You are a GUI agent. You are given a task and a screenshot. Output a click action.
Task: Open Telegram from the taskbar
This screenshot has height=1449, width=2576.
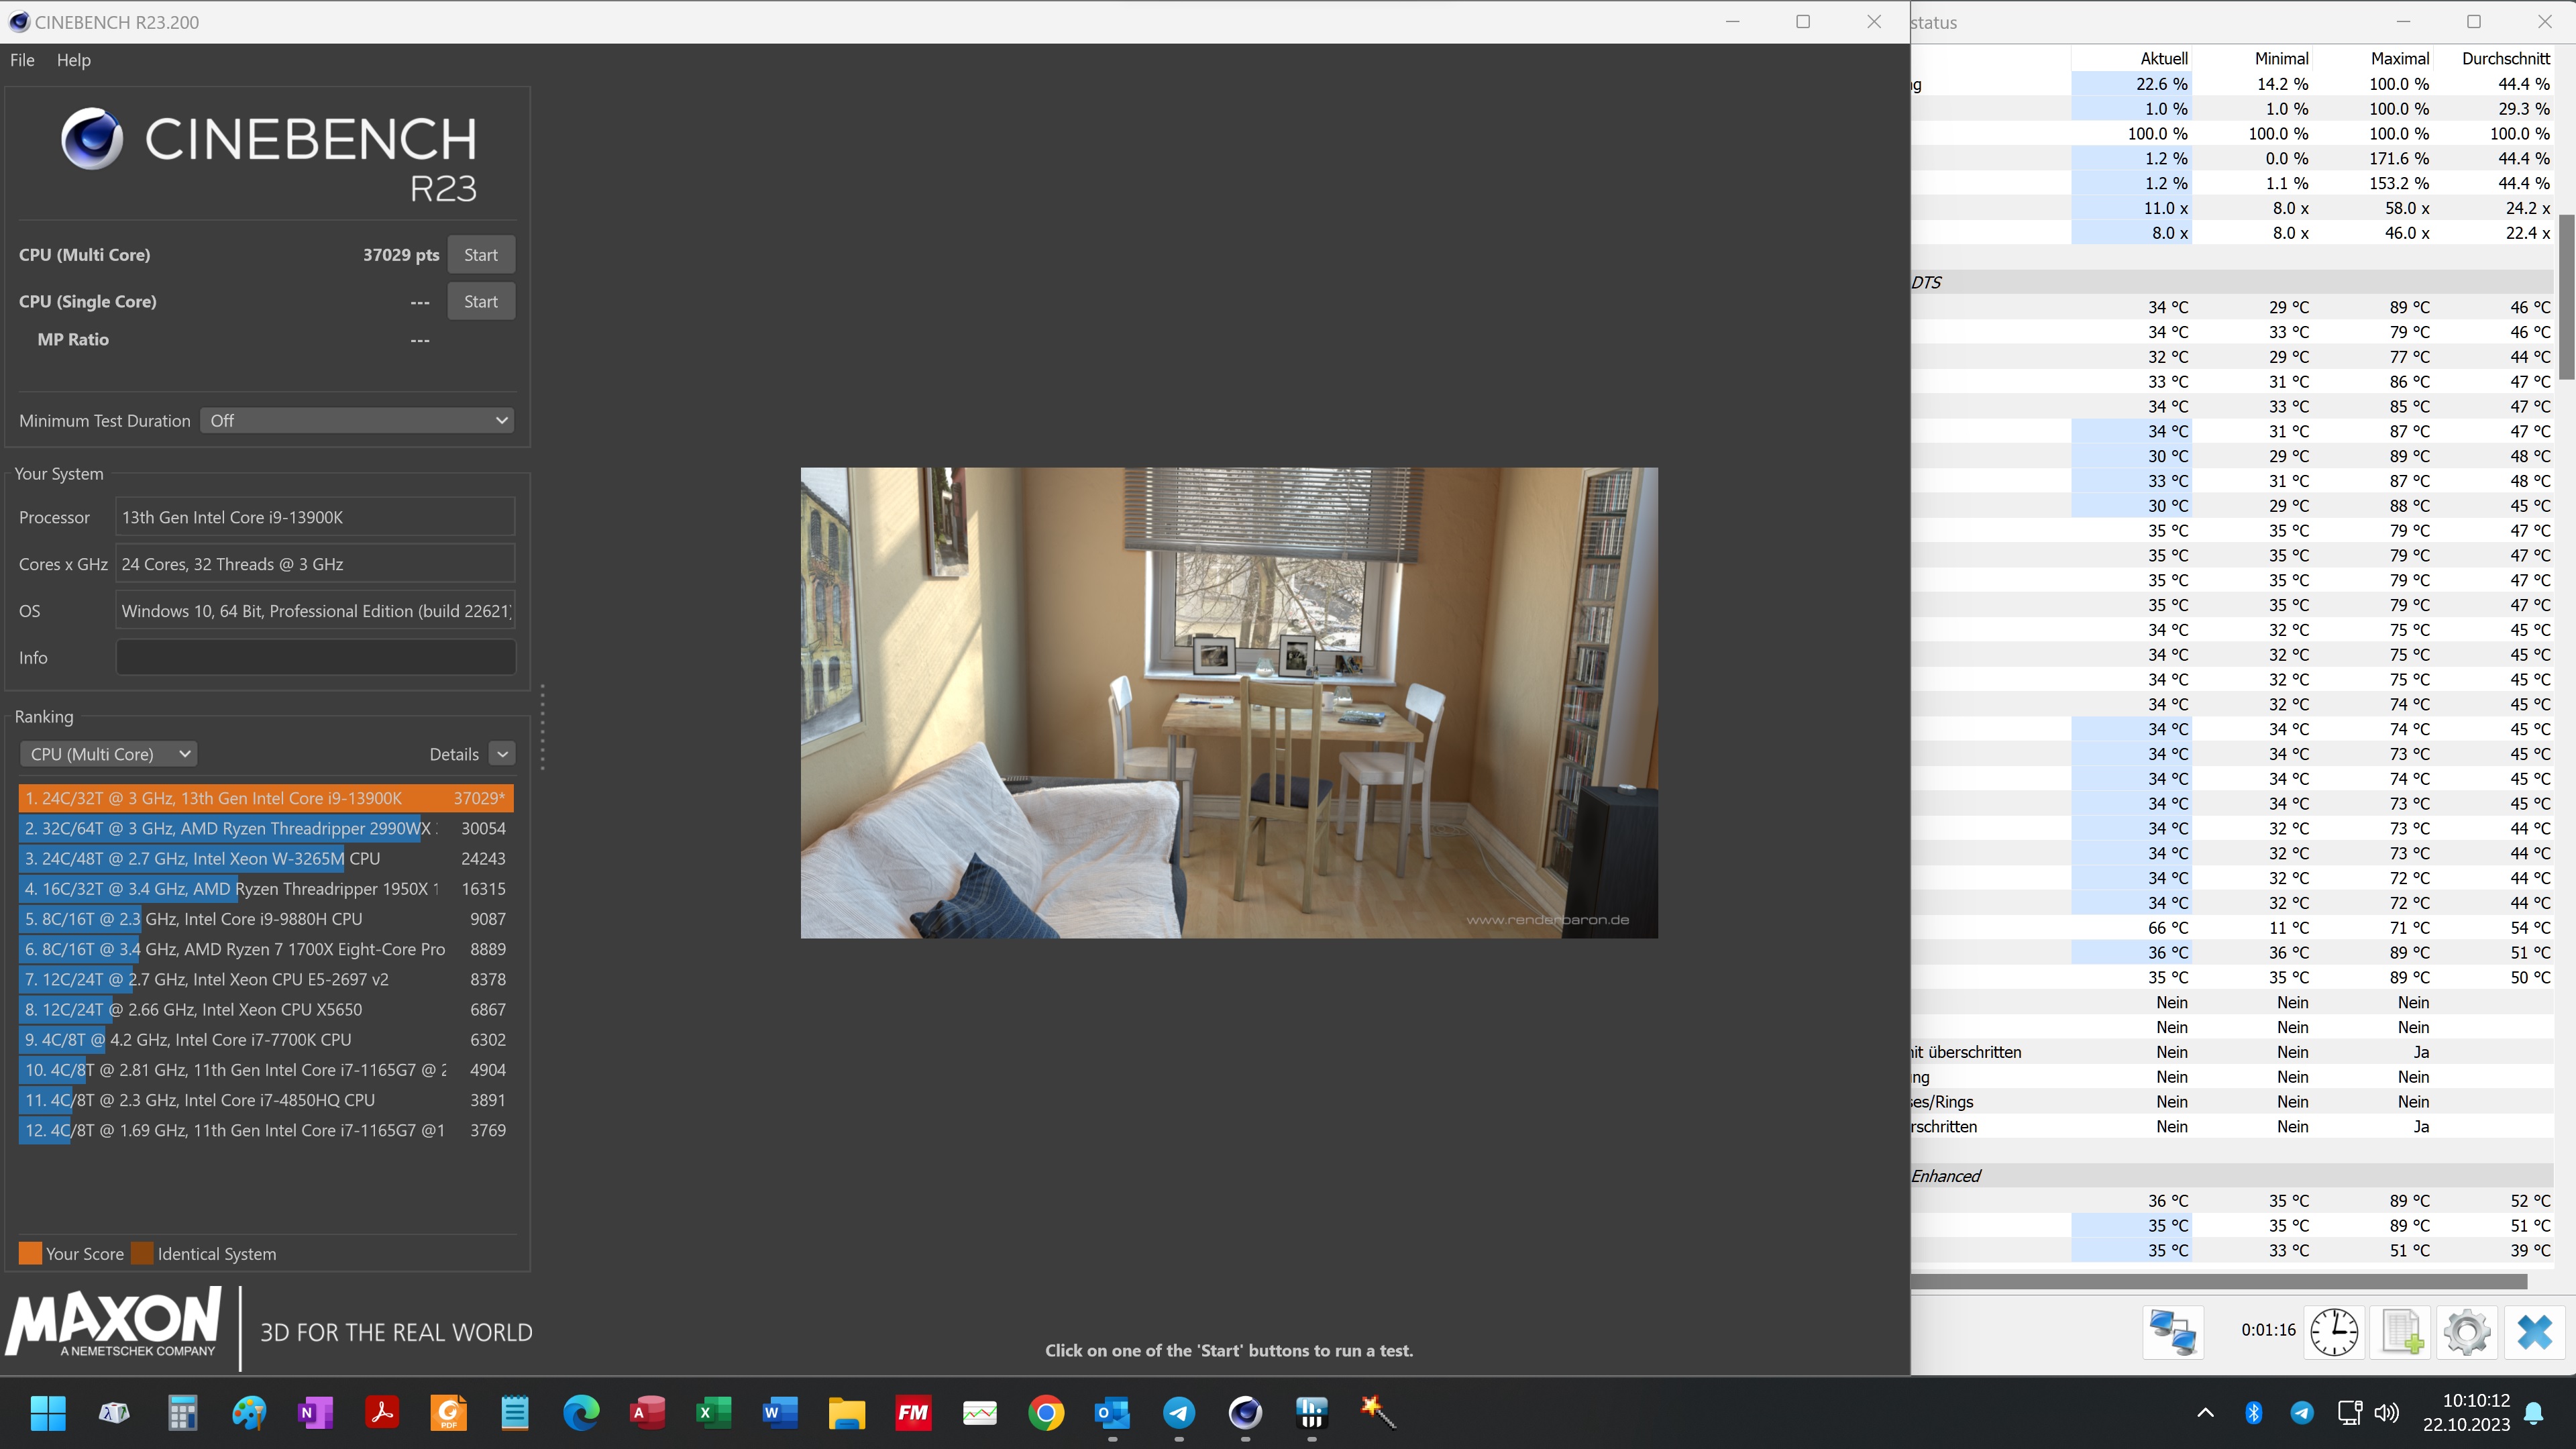[1179, 1412]
